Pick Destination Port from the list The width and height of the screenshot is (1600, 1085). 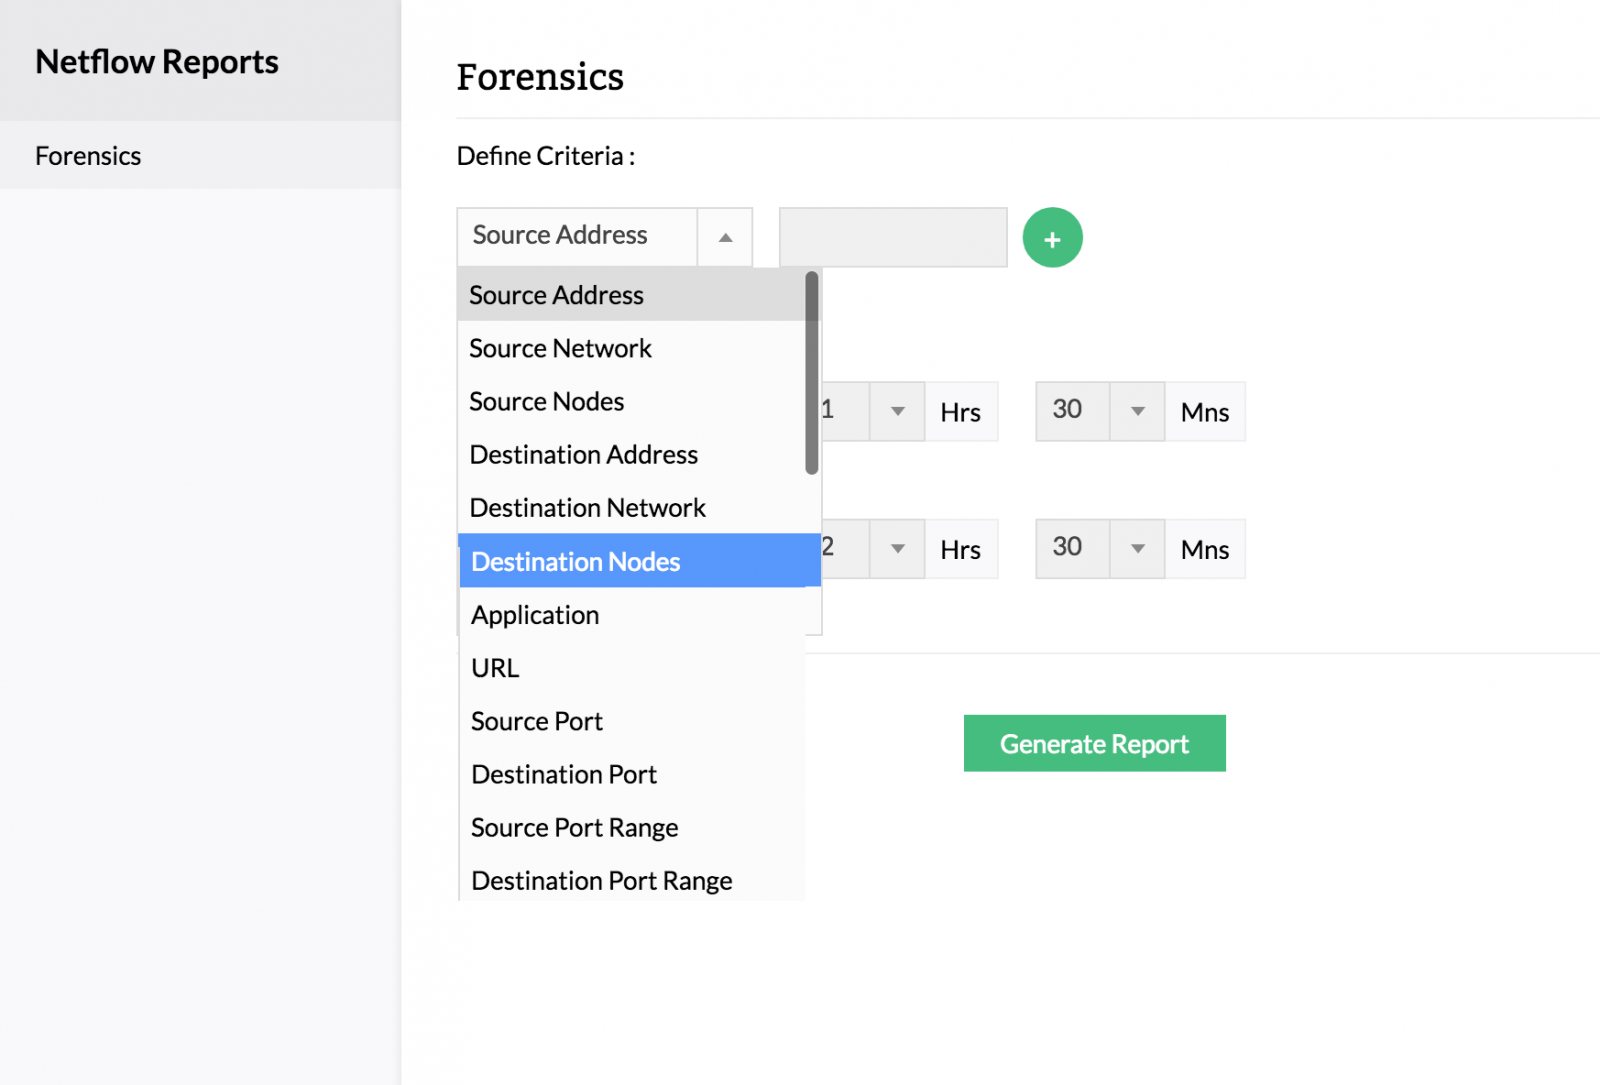click(x=564, y=774)
